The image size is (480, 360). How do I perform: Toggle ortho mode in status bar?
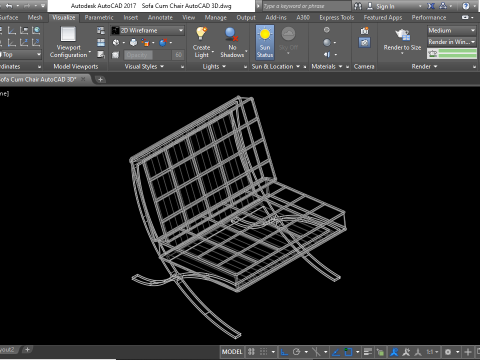click(284, 352)
